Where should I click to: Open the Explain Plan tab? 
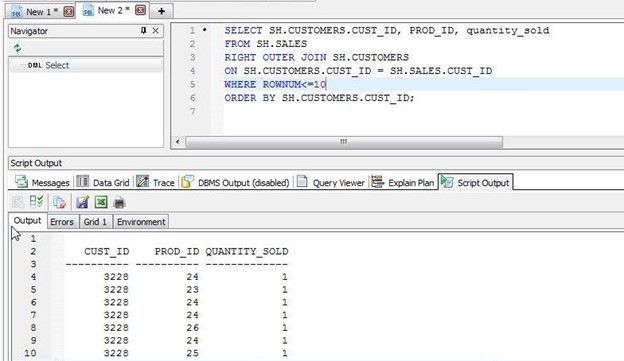pos(402,182)
